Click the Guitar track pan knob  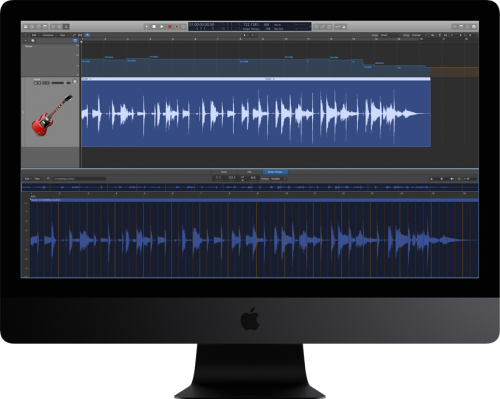(x=75, y=81)
